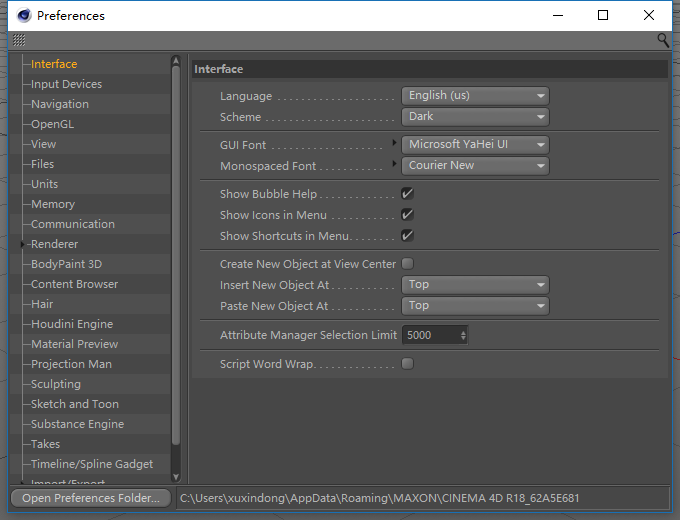Screen dimensions: 680x520
Task: Select Renderer category
Action: 54,244
